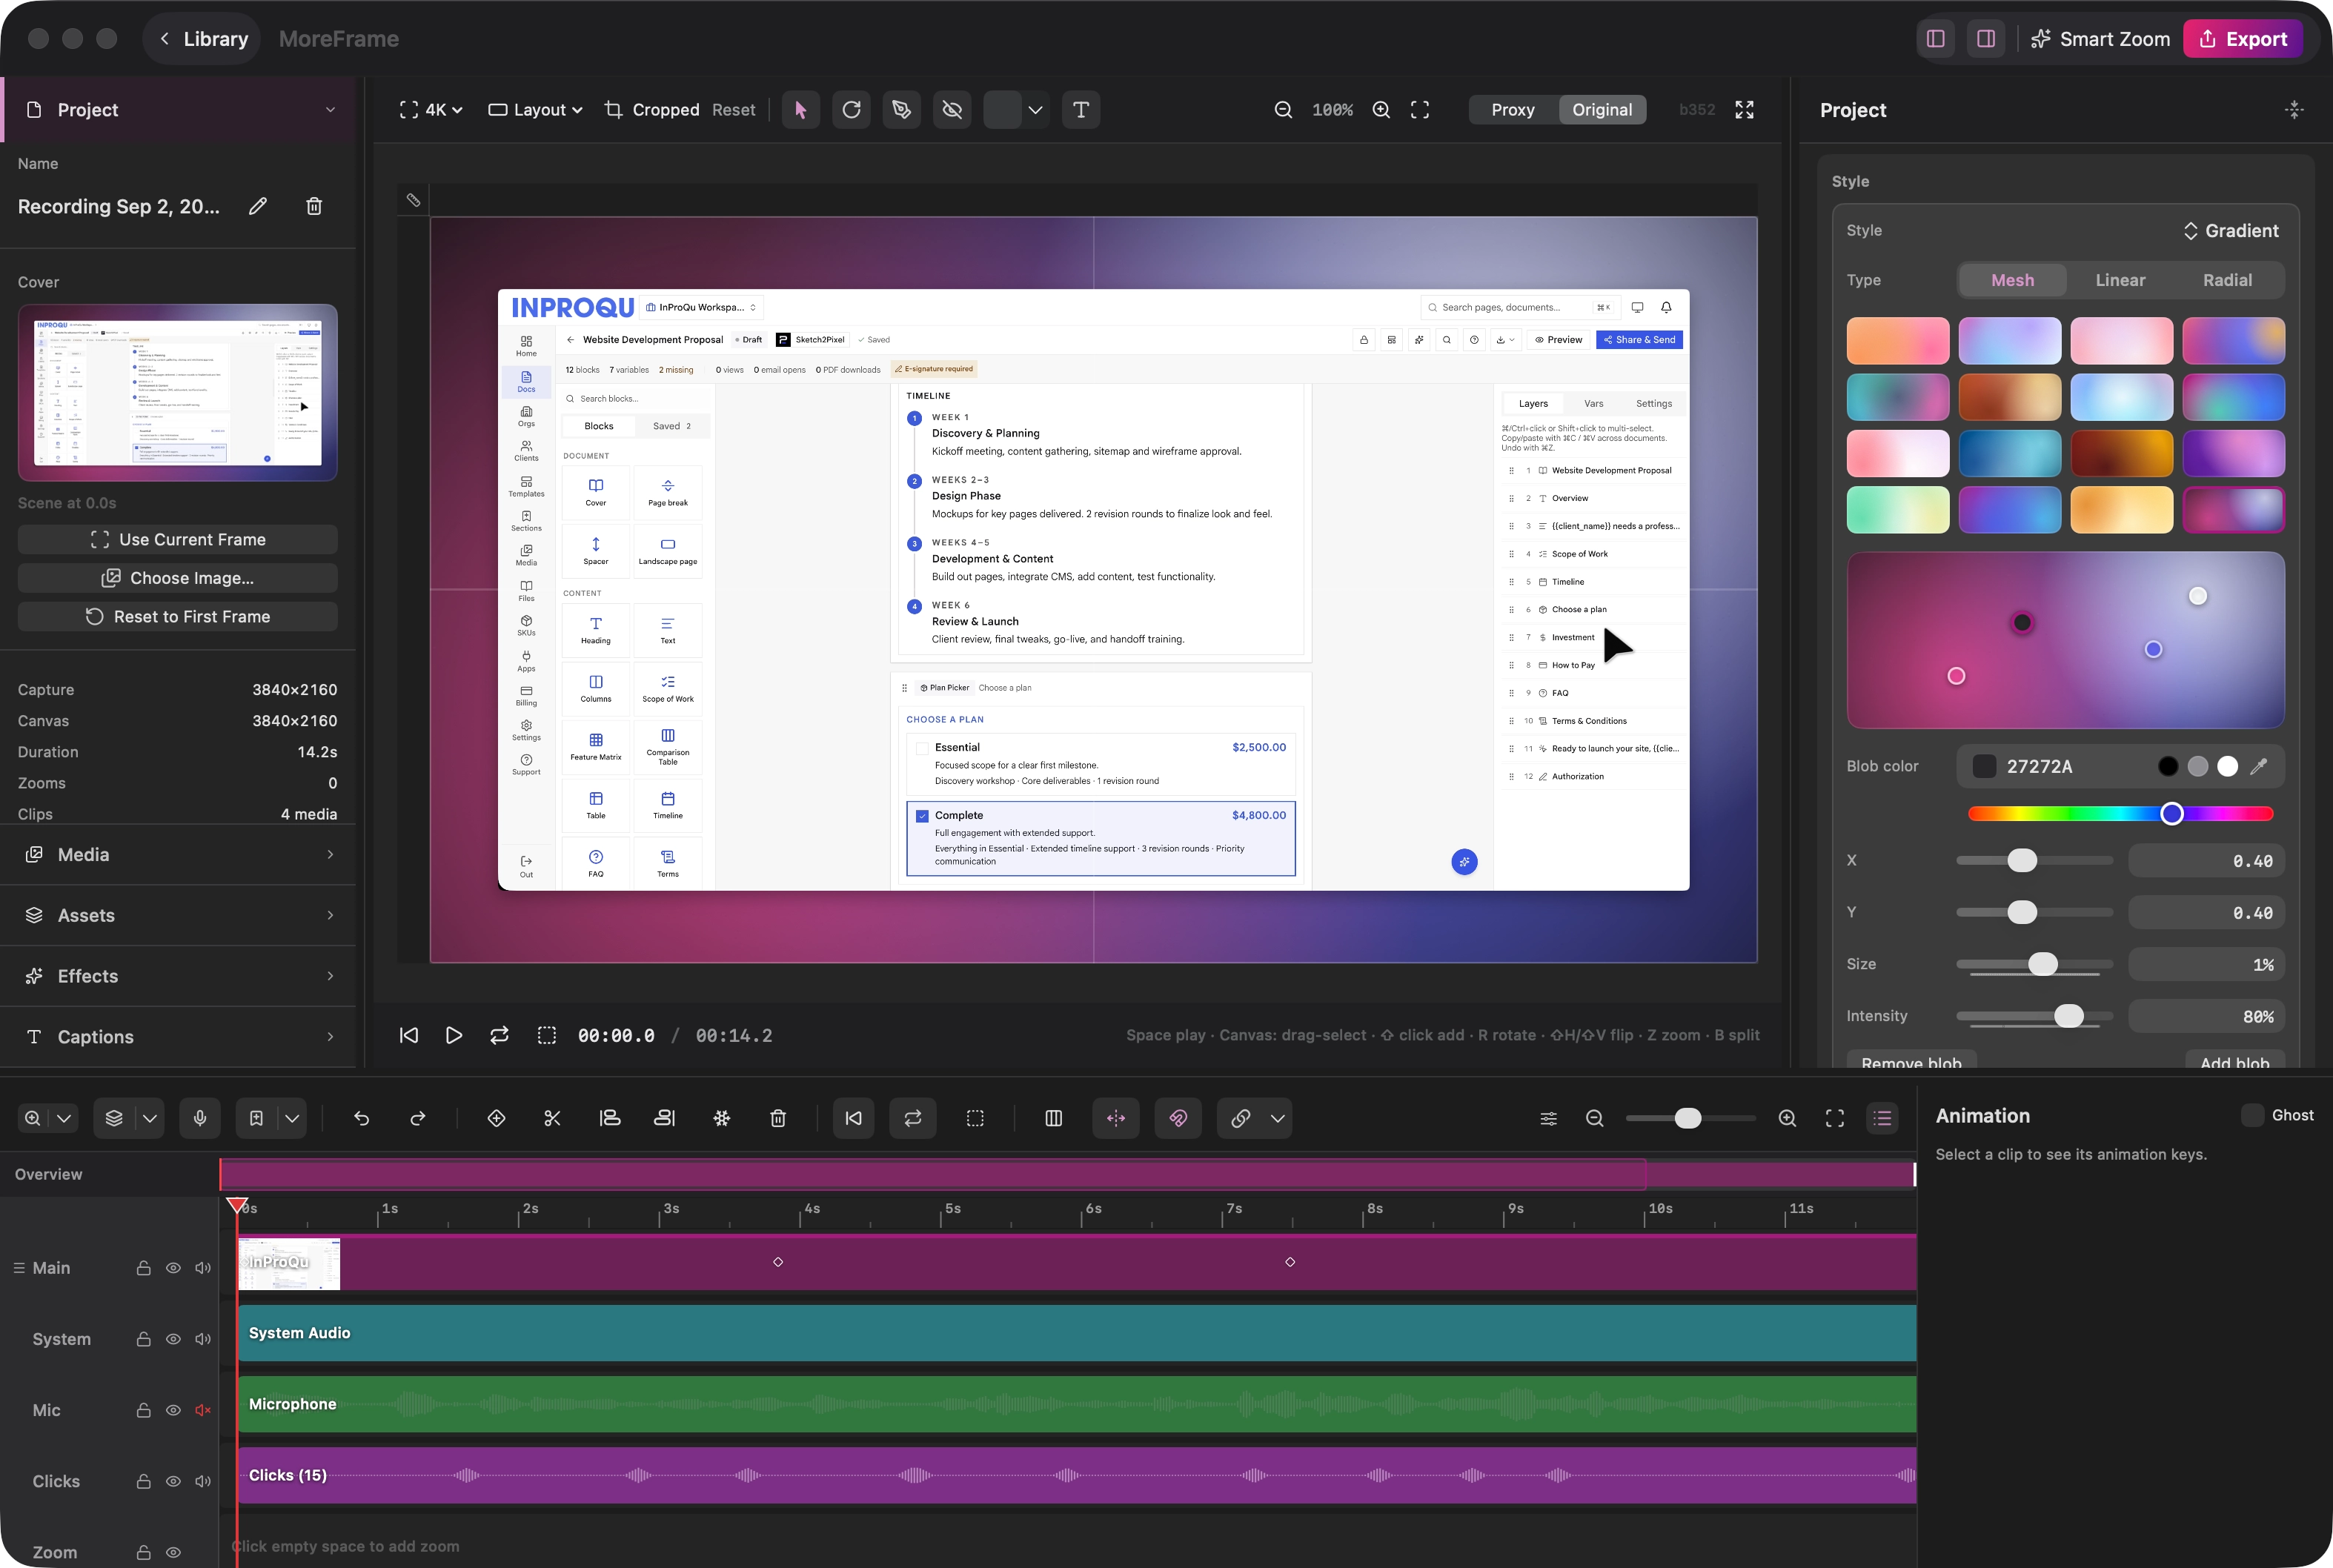2333x1568 pixels.
Task: Lock the Clicks track
Action: (144, 1481)
